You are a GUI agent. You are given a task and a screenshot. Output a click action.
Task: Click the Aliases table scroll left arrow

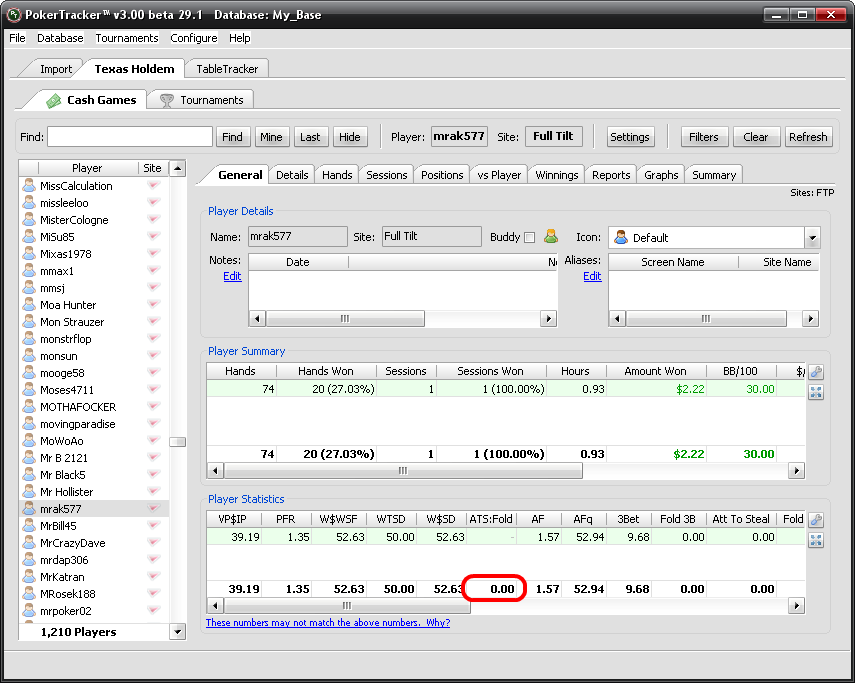(617, 318)
